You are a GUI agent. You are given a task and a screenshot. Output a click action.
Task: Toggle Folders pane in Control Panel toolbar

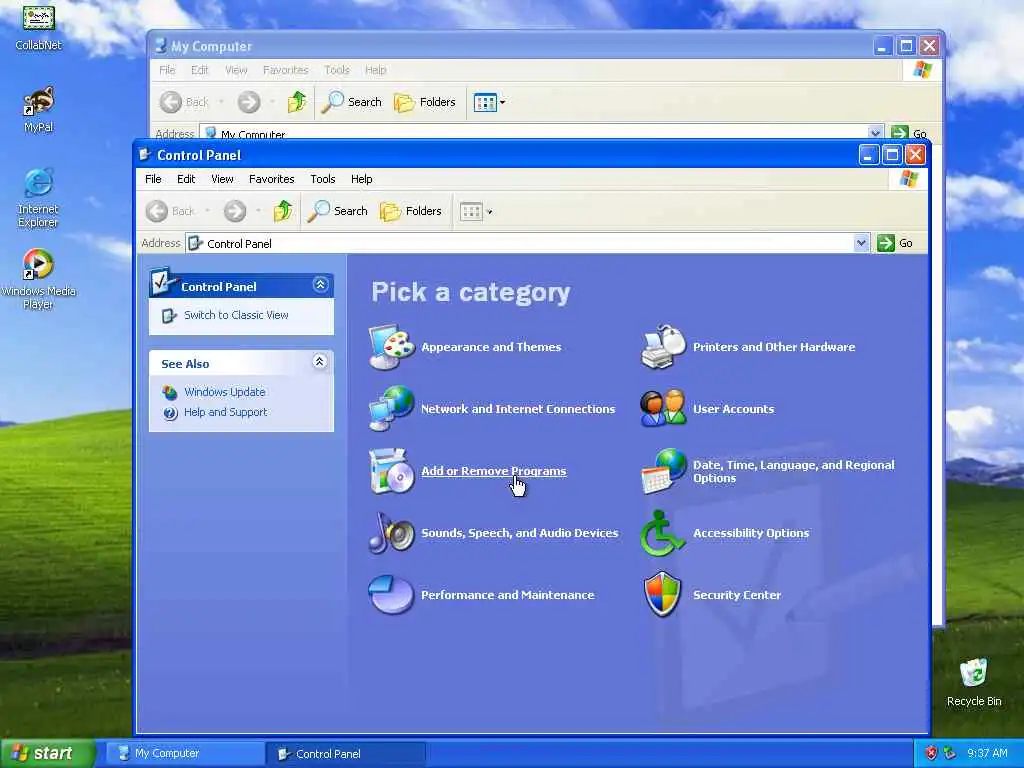(411, 211)
